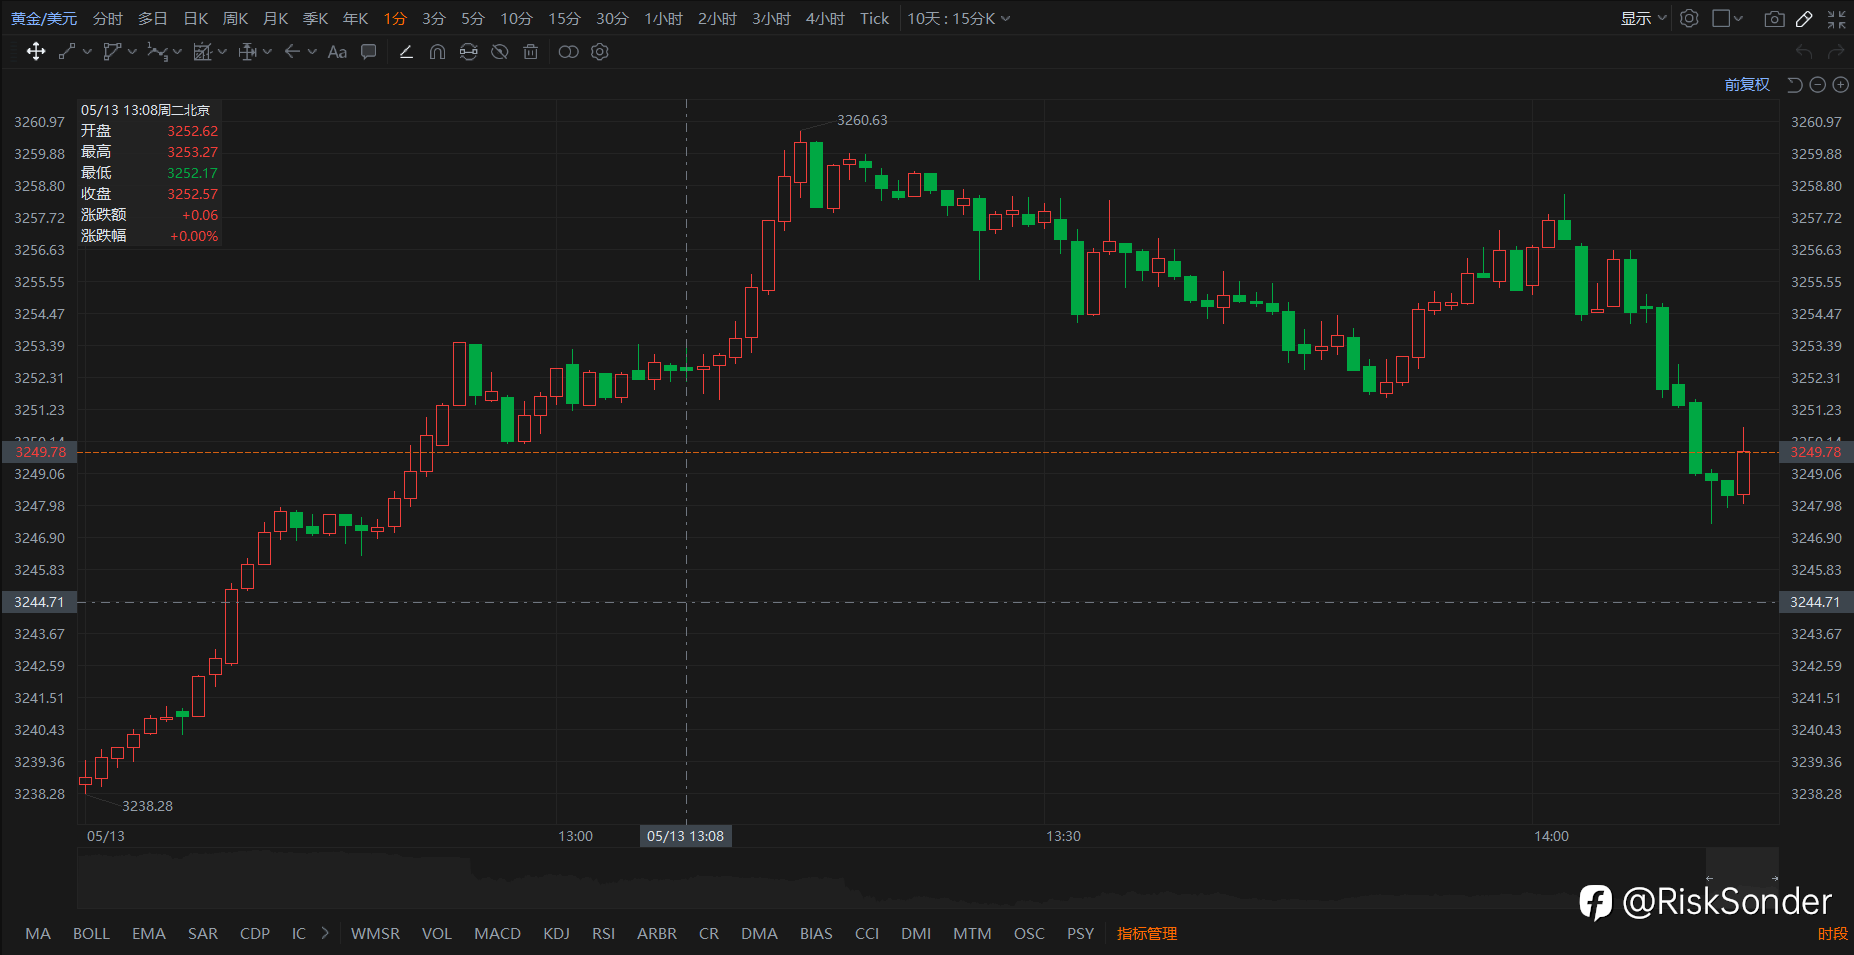Screen dimensions: 1854x955
Task: Toggle the BOLL indicator
Action: click(x=91, y=933)
